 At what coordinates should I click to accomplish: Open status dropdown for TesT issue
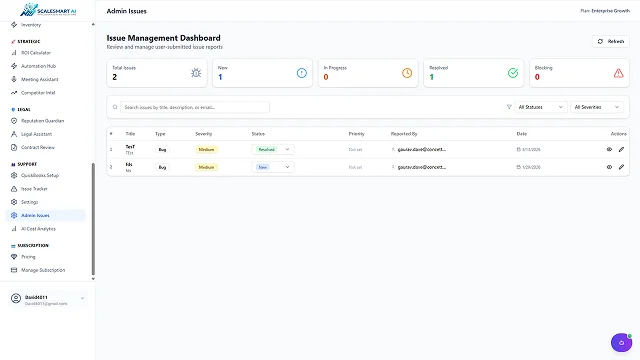[x=273, y=149]
